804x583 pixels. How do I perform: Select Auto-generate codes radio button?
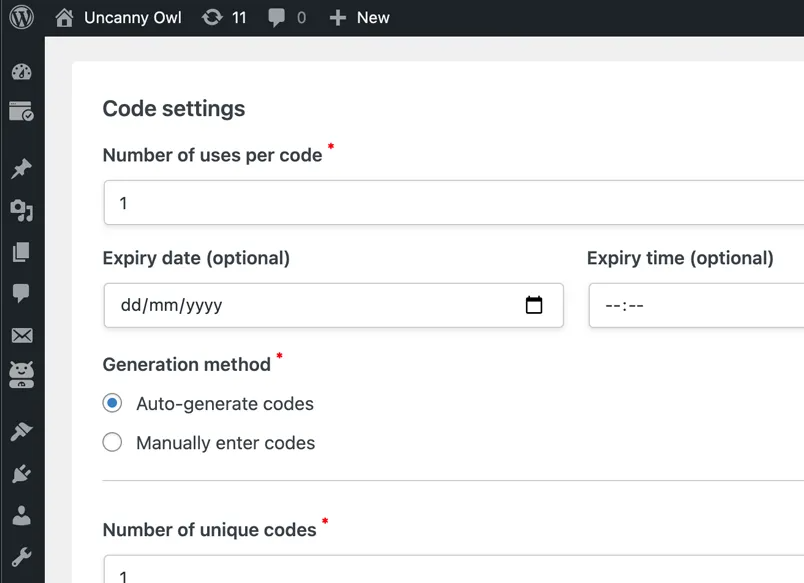click(112, 404)
